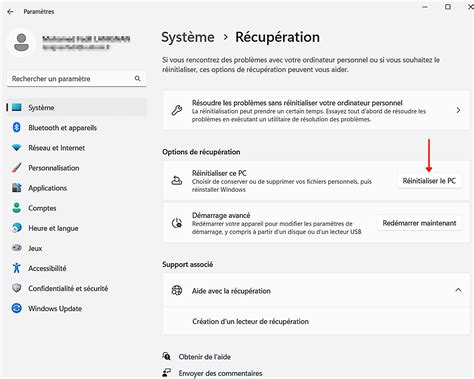Click the Windows Update sync icon

pyautogui.click(x=17, y=308)
